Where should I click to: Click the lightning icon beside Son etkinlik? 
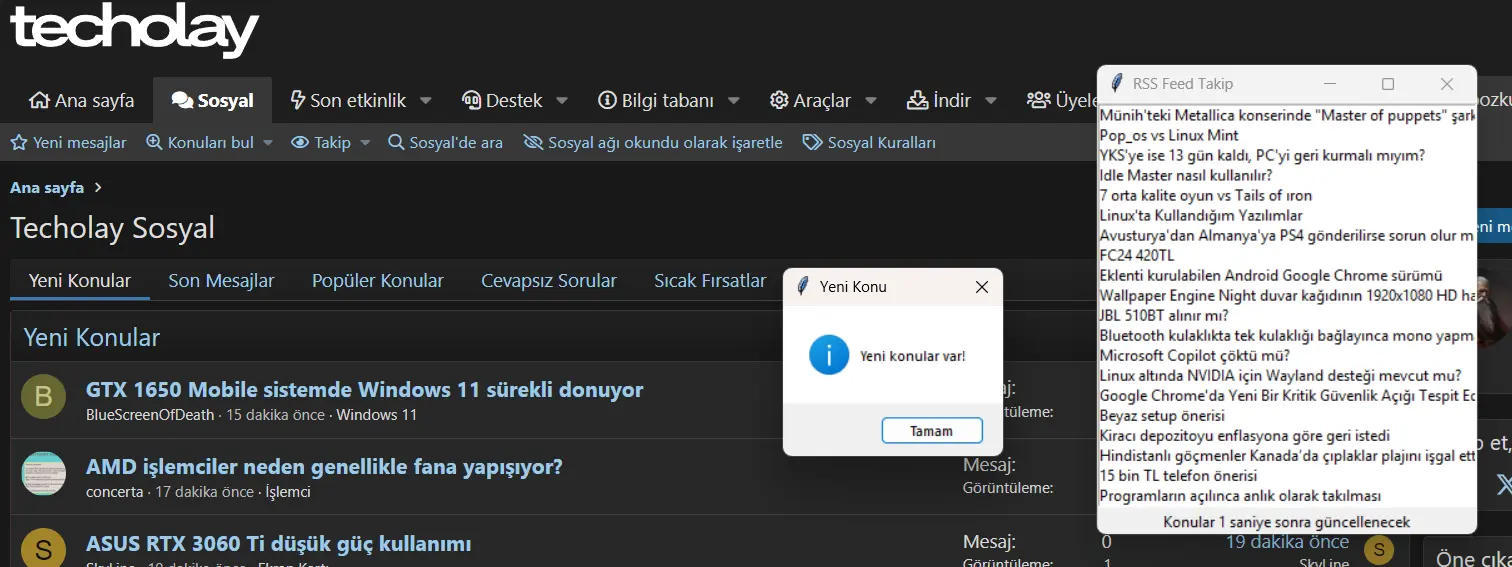pos(297,100)
